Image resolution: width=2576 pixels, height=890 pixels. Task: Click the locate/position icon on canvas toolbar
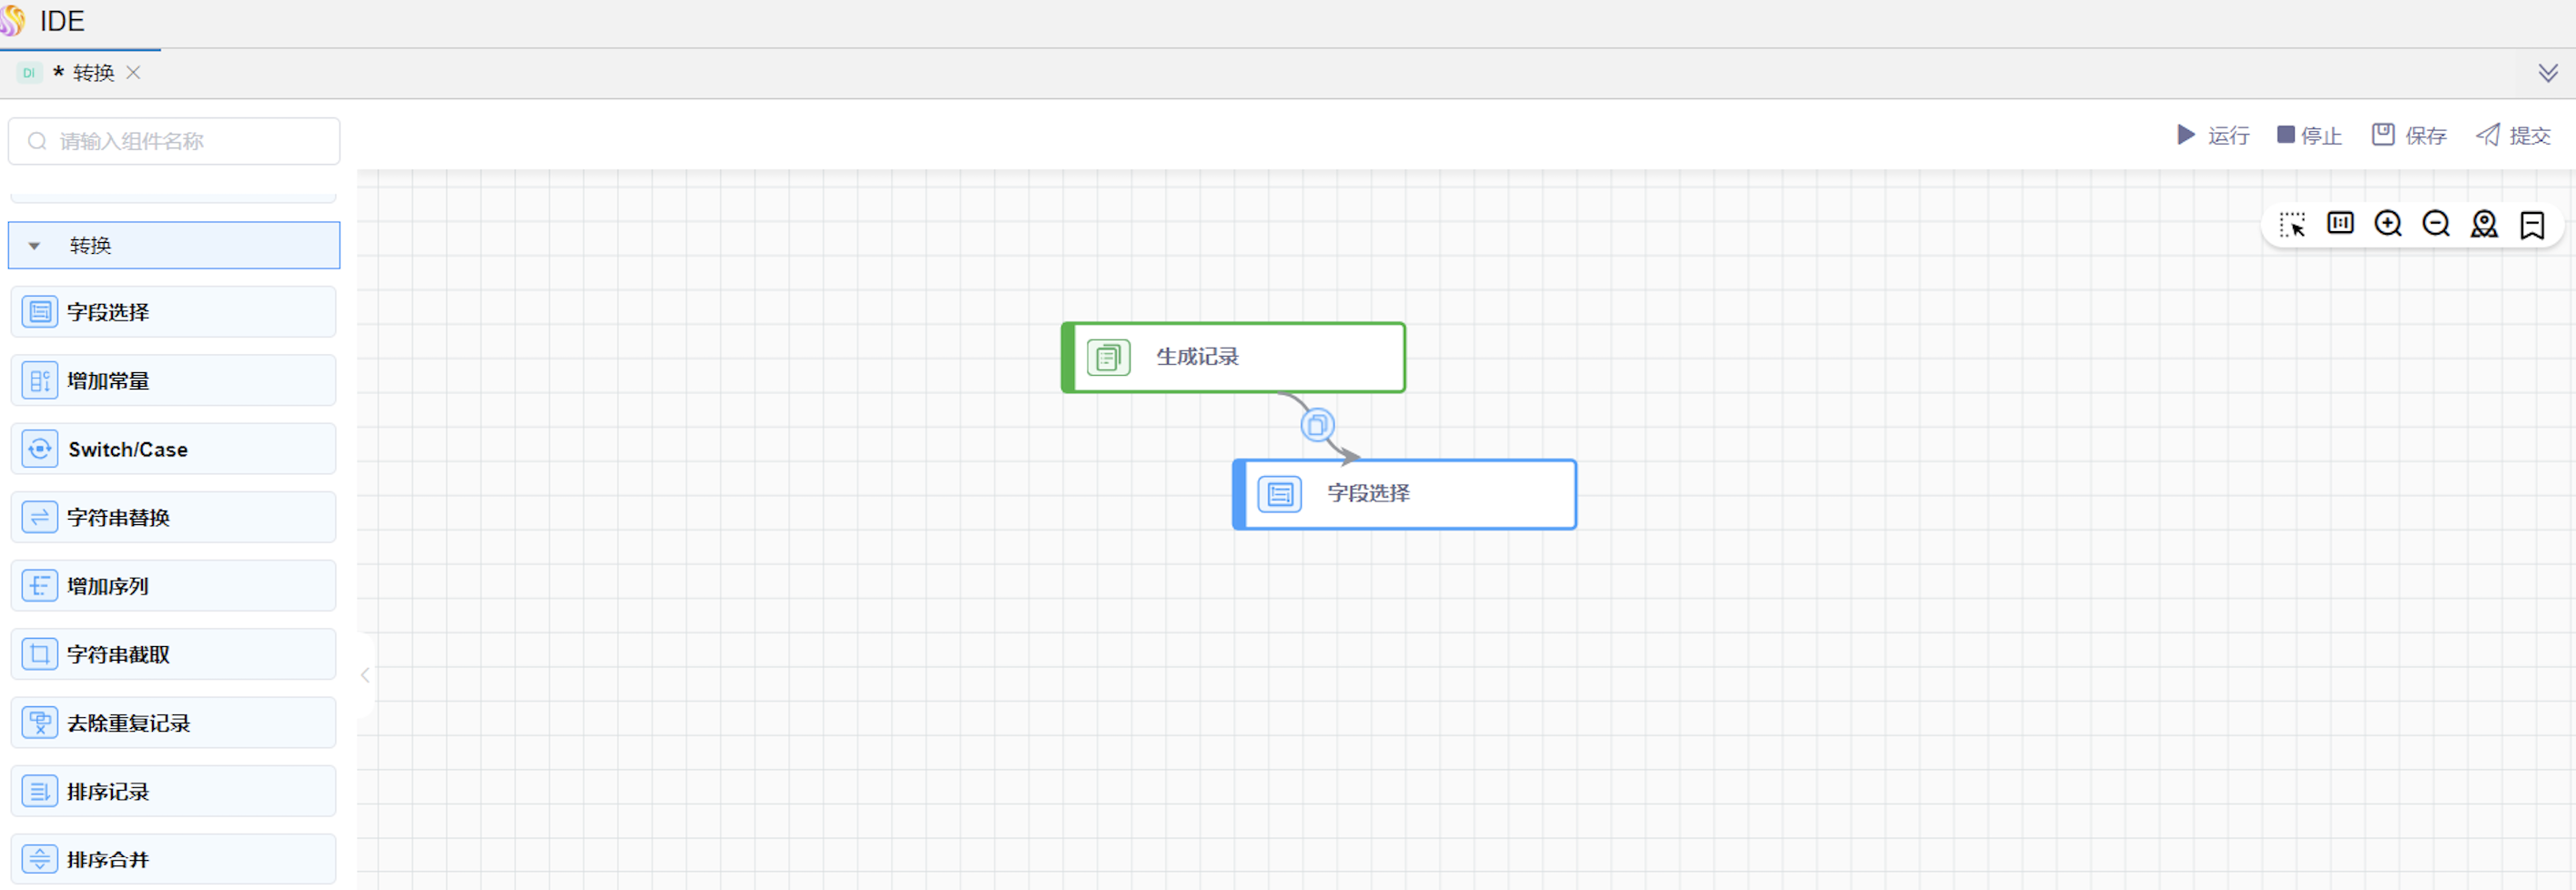[x=2484, y=224]
